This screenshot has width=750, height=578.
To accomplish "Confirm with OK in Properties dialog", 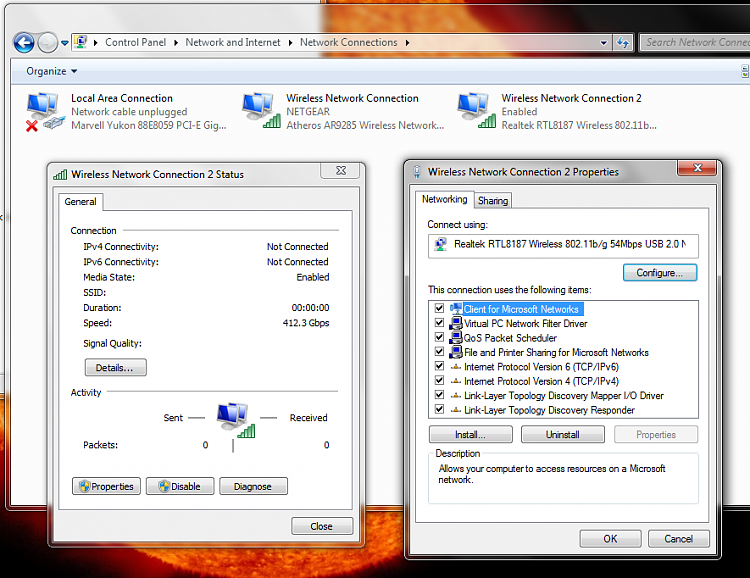I will coord(610,539).
